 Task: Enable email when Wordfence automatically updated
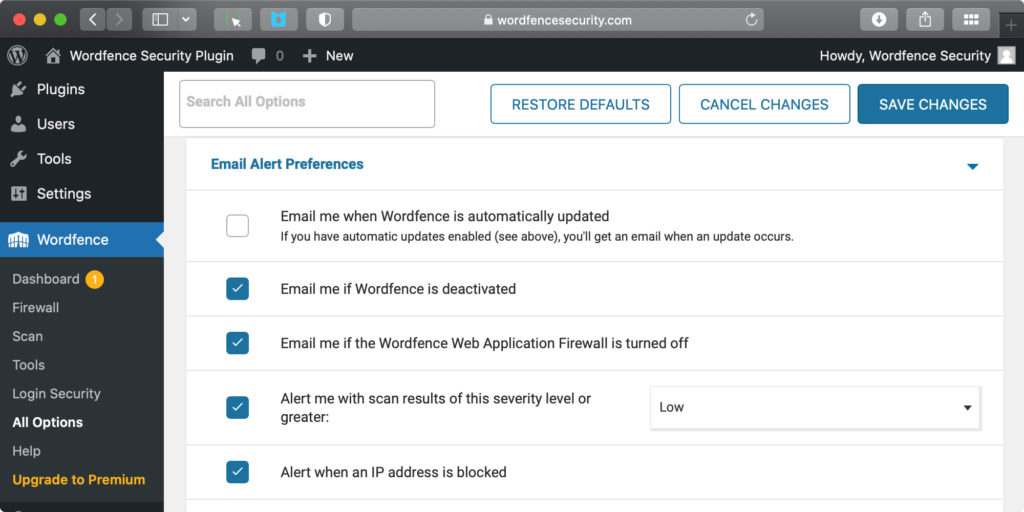(238, 226)
